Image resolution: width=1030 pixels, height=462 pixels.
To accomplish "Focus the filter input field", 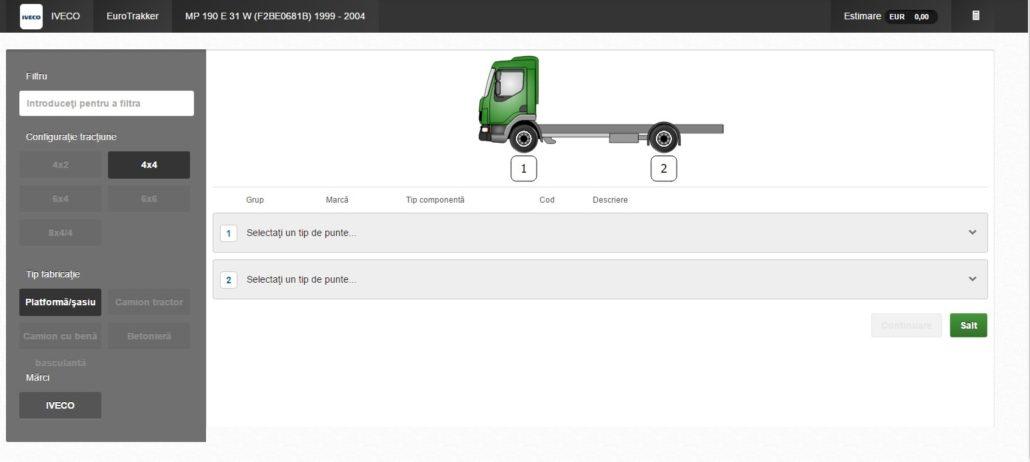I will pyautogui.click(x=106, y=103).
